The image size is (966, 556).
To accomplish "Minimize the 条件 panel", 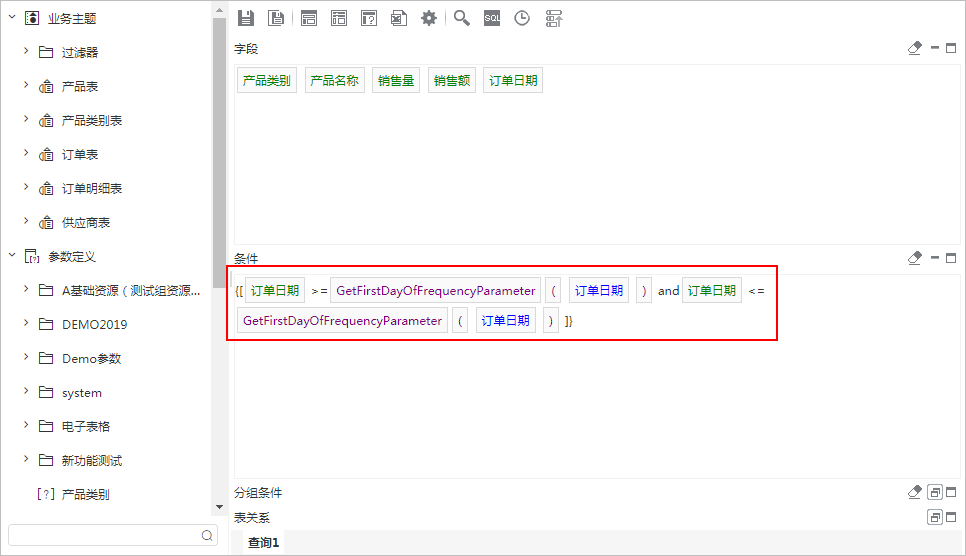I will click(x=935, y=257).
